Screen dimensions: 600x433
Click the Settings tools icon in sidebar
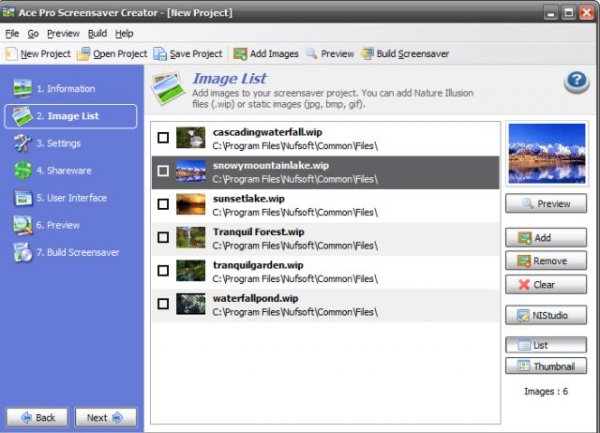pos(23,143)
